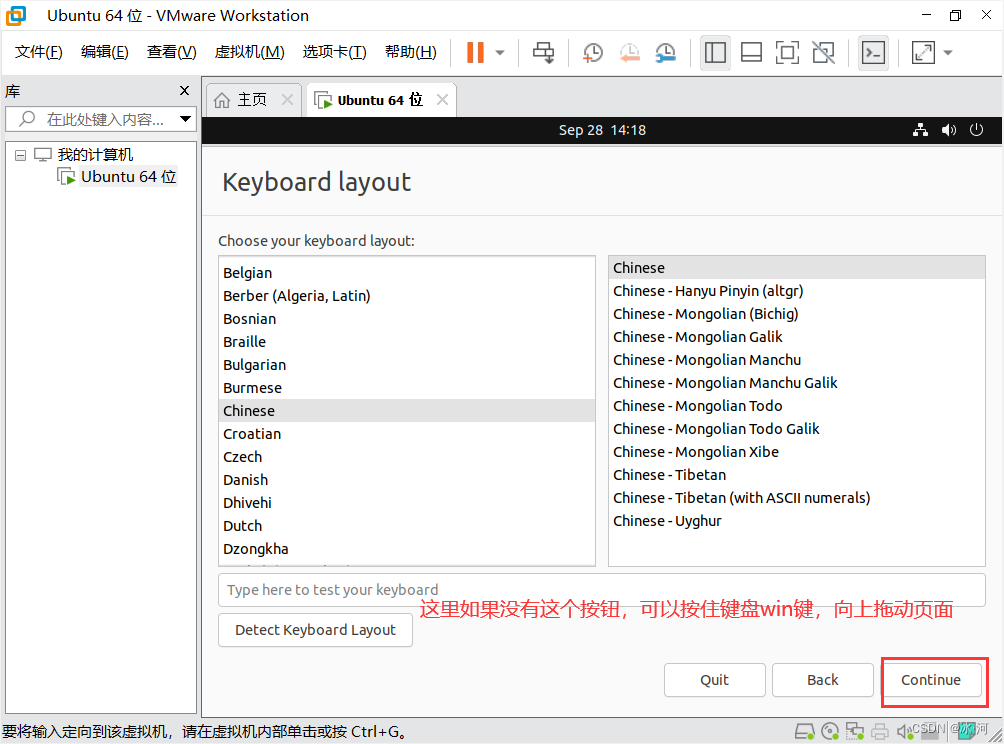Click the hard disk status bar icon
1004x744 pixels.
pos(805,731)
